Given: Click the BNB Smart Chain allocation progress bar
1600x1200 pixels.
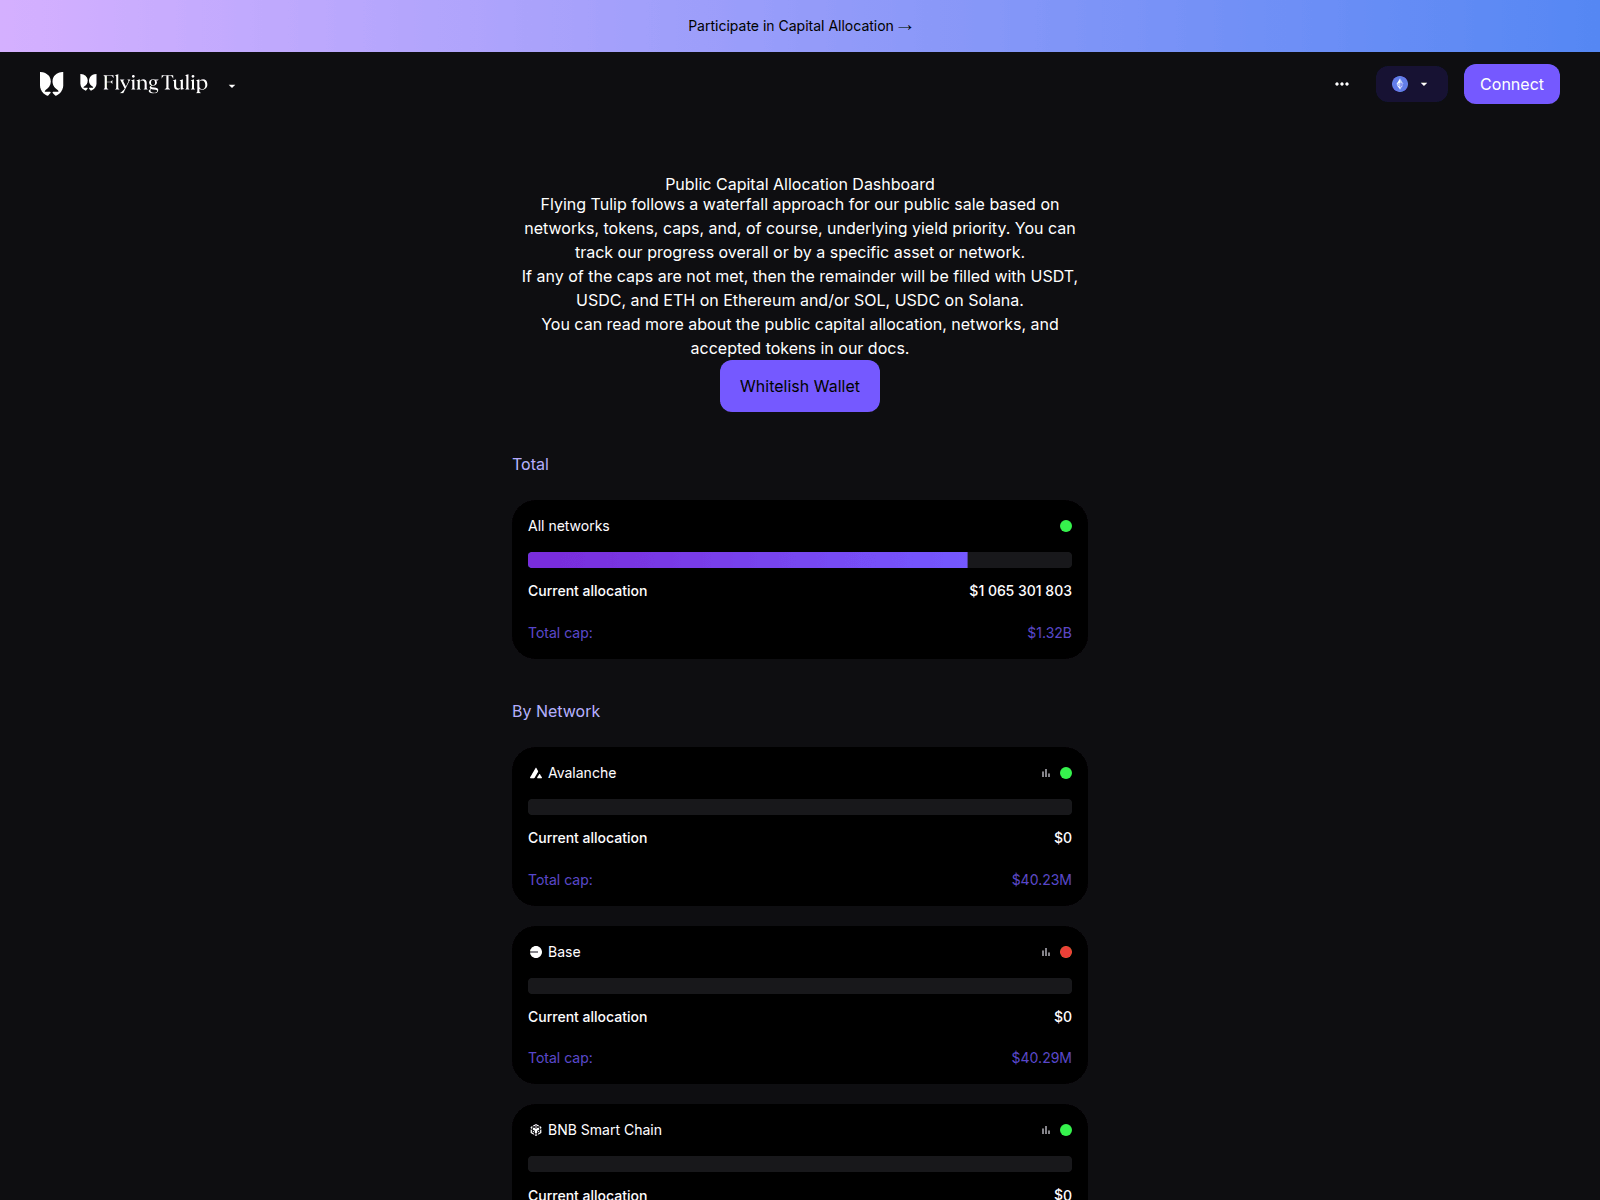Looking at the screenshot, I should 800,1164.
